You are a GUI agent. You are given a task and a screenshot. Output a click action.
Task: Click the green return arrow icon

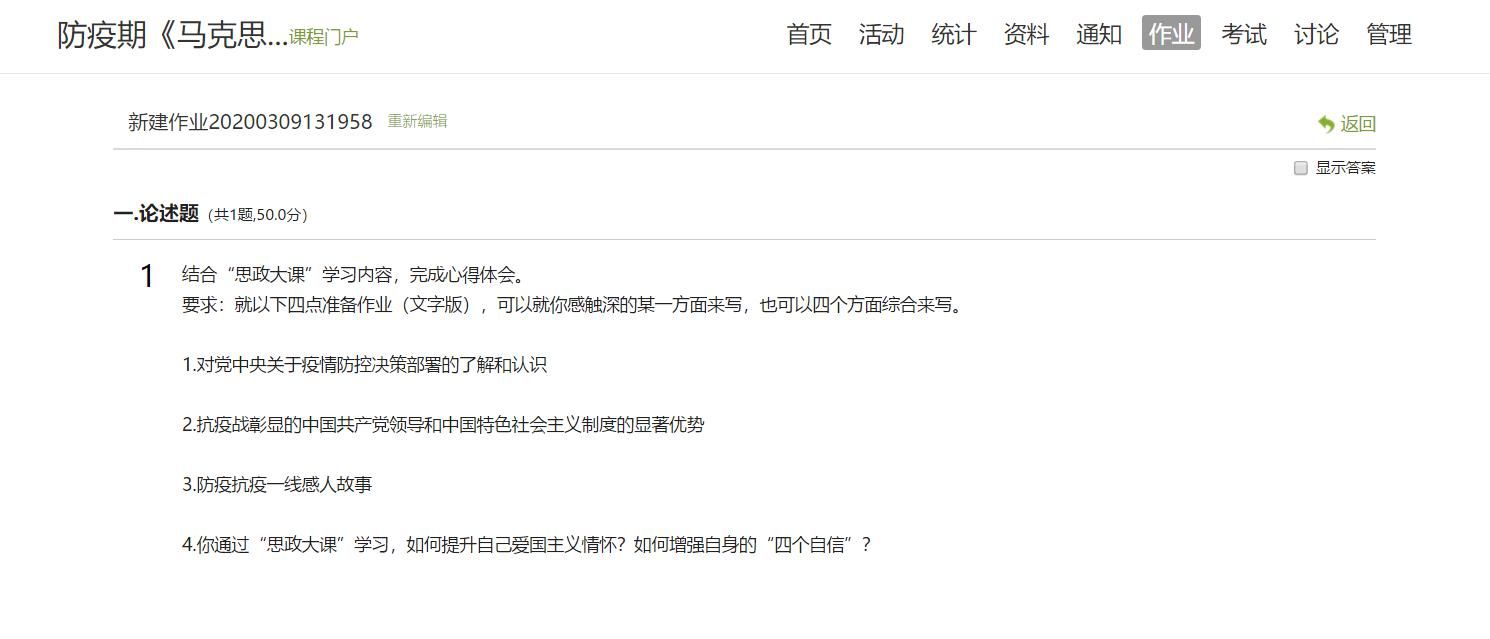tap(1326, 124)
